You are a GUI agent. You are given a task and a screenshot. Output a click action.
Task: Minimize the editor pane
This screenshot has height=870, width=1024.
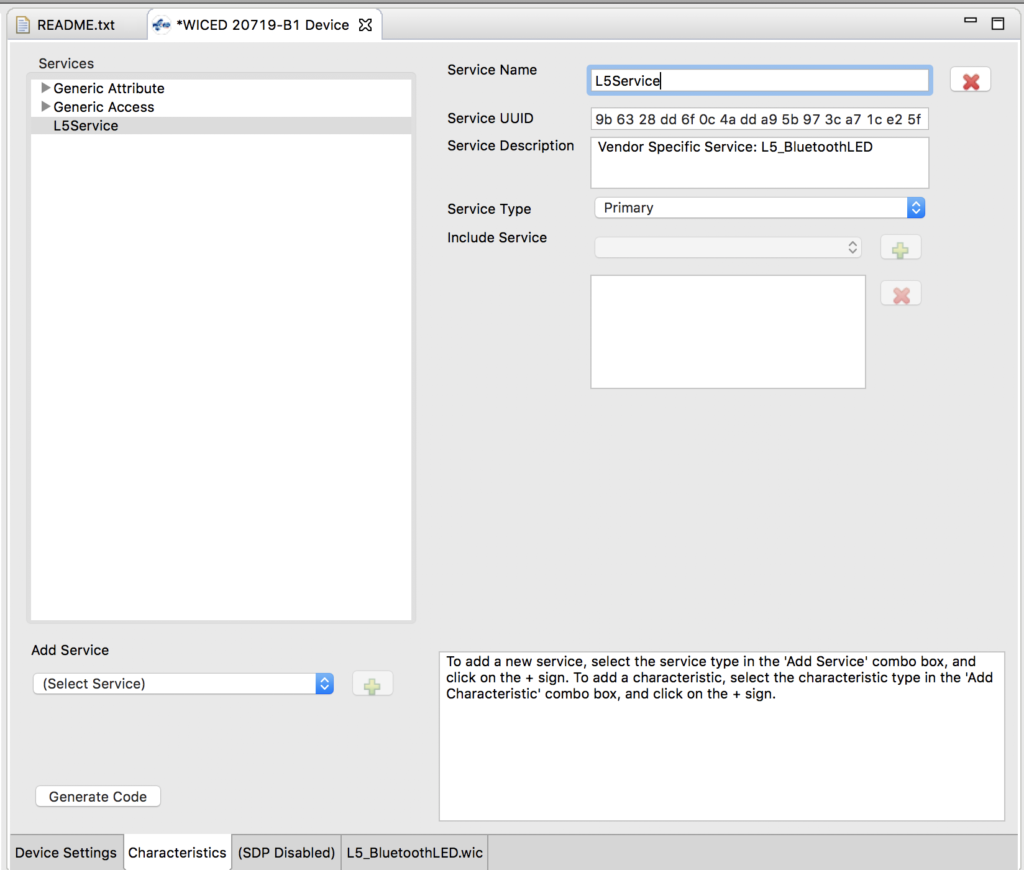970,21
